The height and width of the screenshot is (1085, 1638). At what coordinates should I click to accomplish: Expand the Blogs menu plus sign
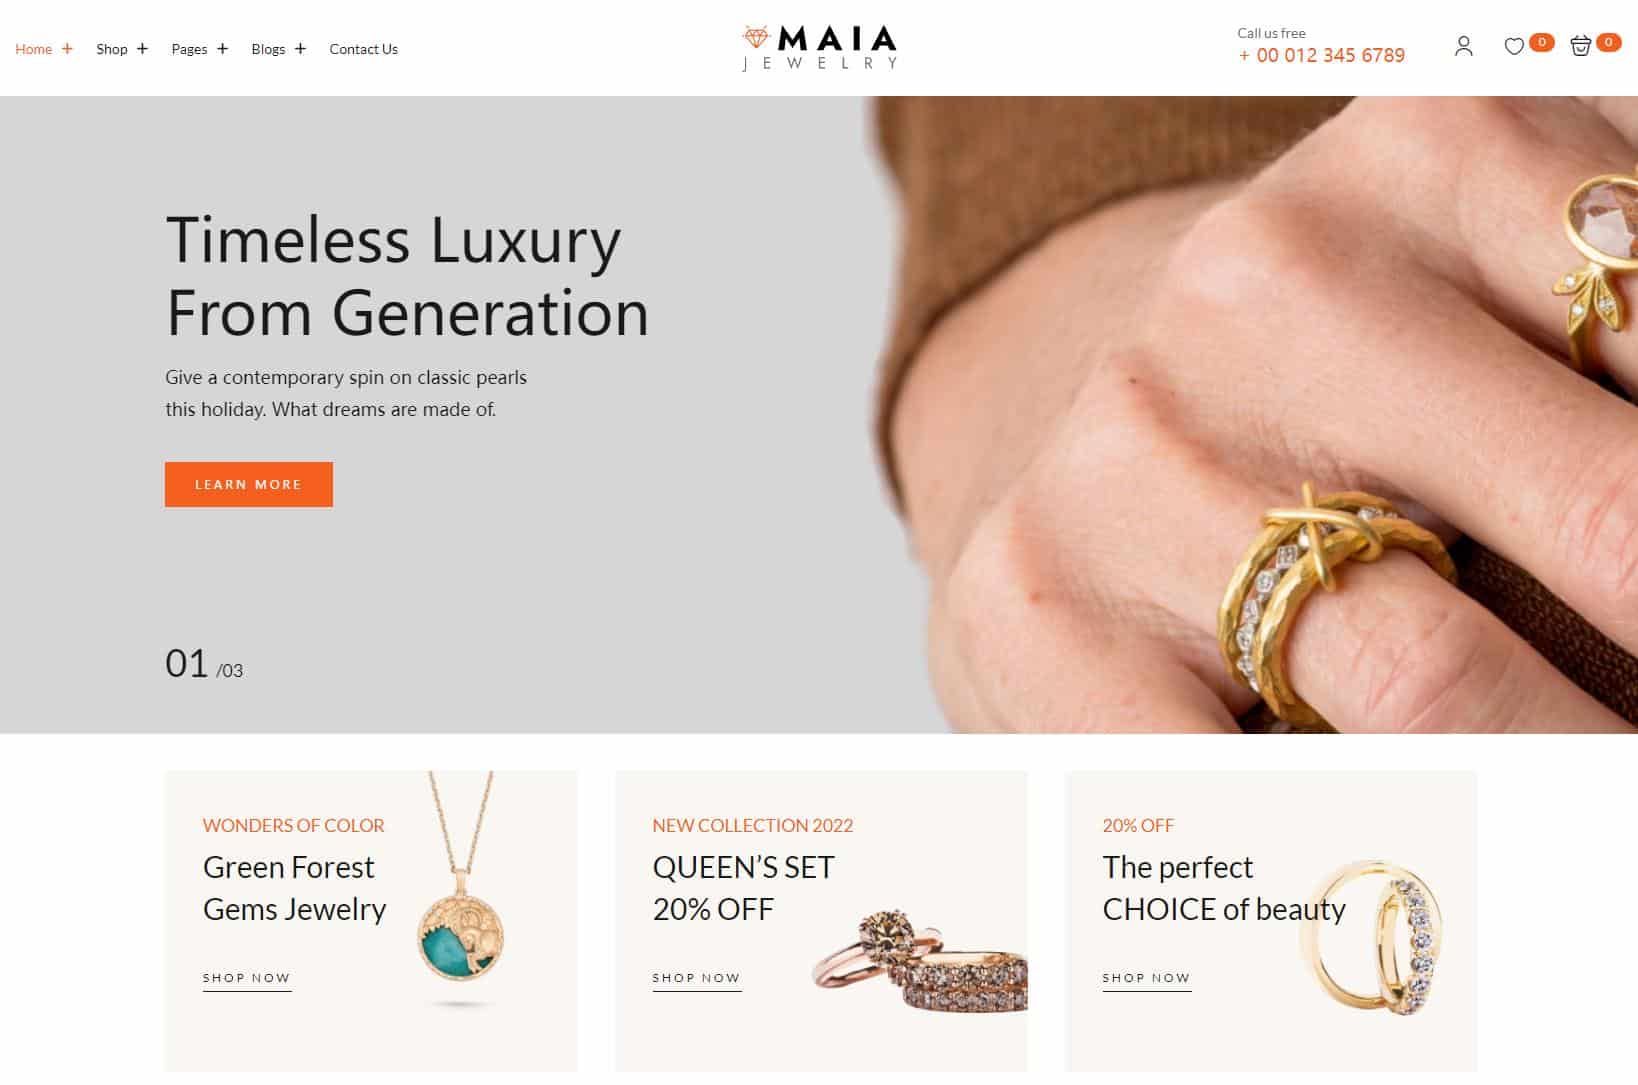(300, 48)
